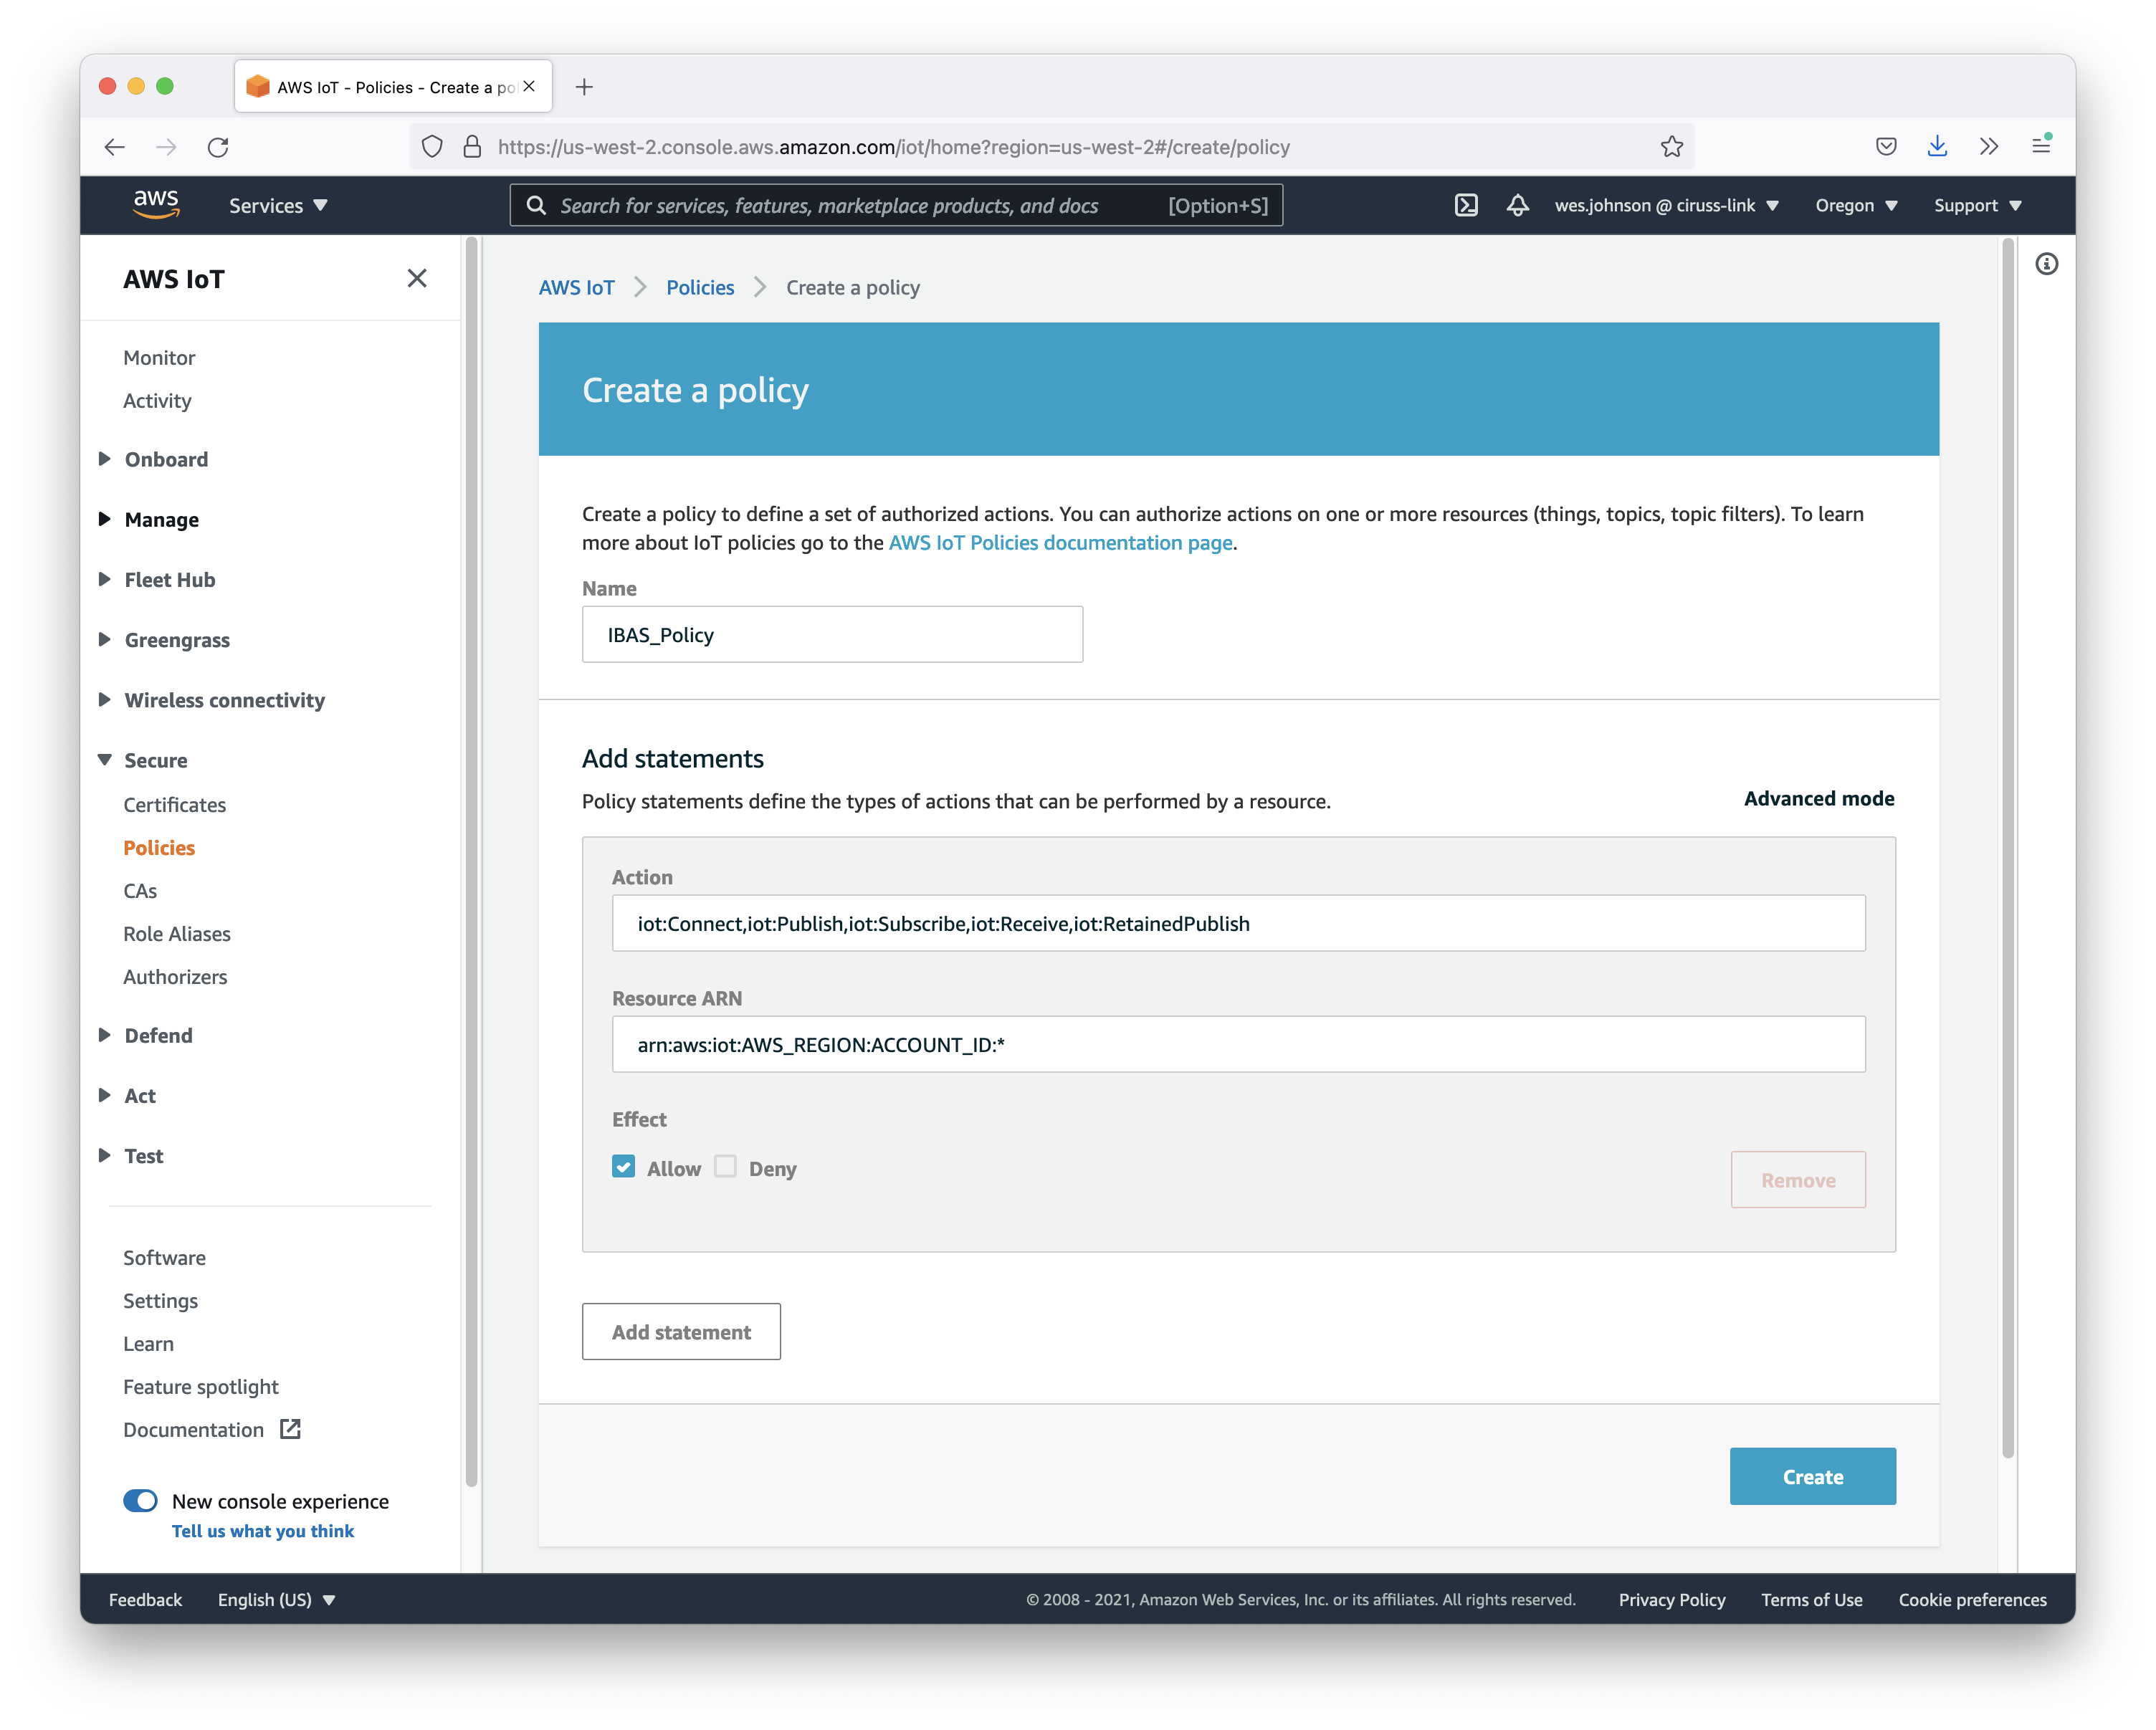This screenshot has height=1730, width=2156.
Task: Open the info panel icon
Action: [2046, 264]
